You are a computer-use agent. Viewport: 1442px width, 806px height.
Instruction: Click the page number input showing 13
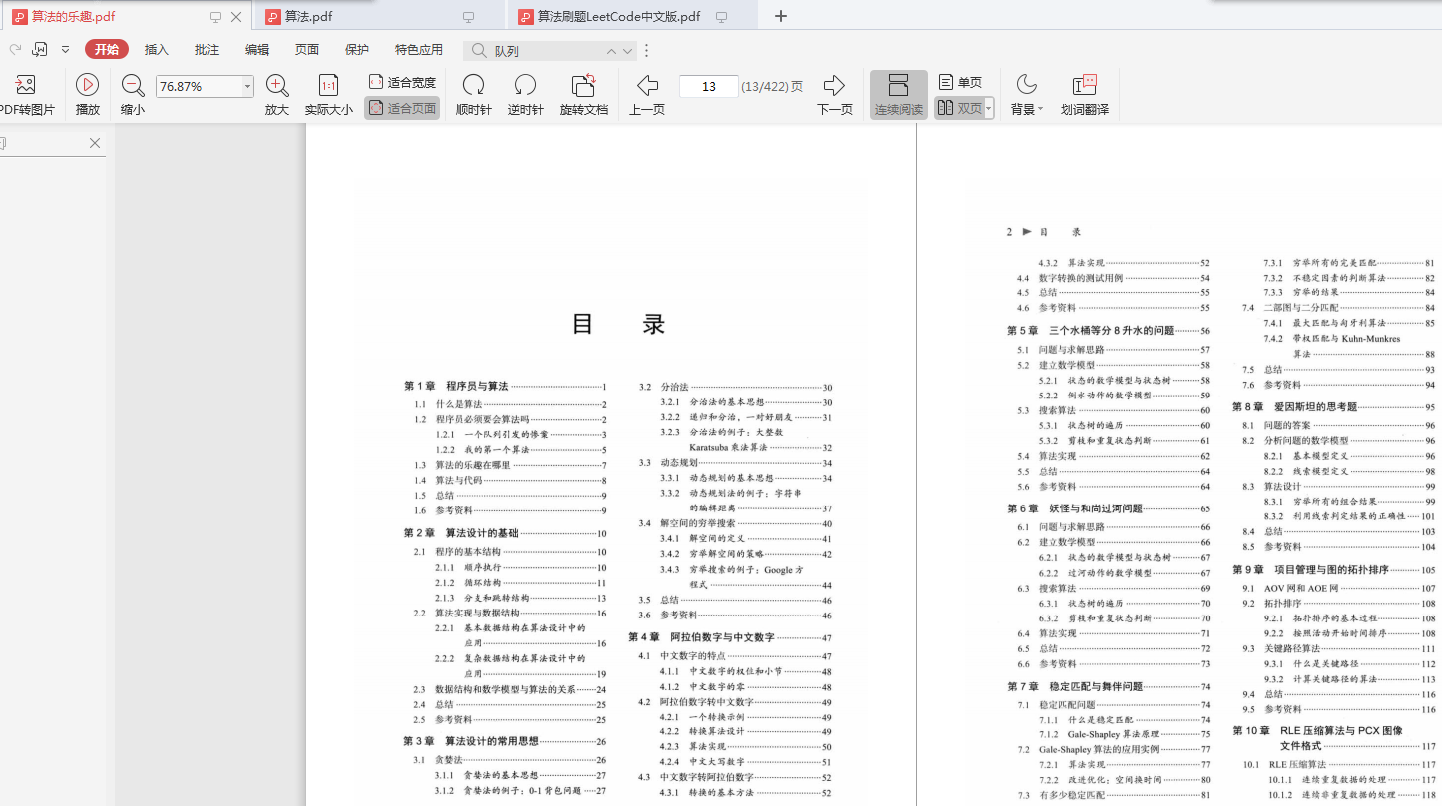(708, 86)
